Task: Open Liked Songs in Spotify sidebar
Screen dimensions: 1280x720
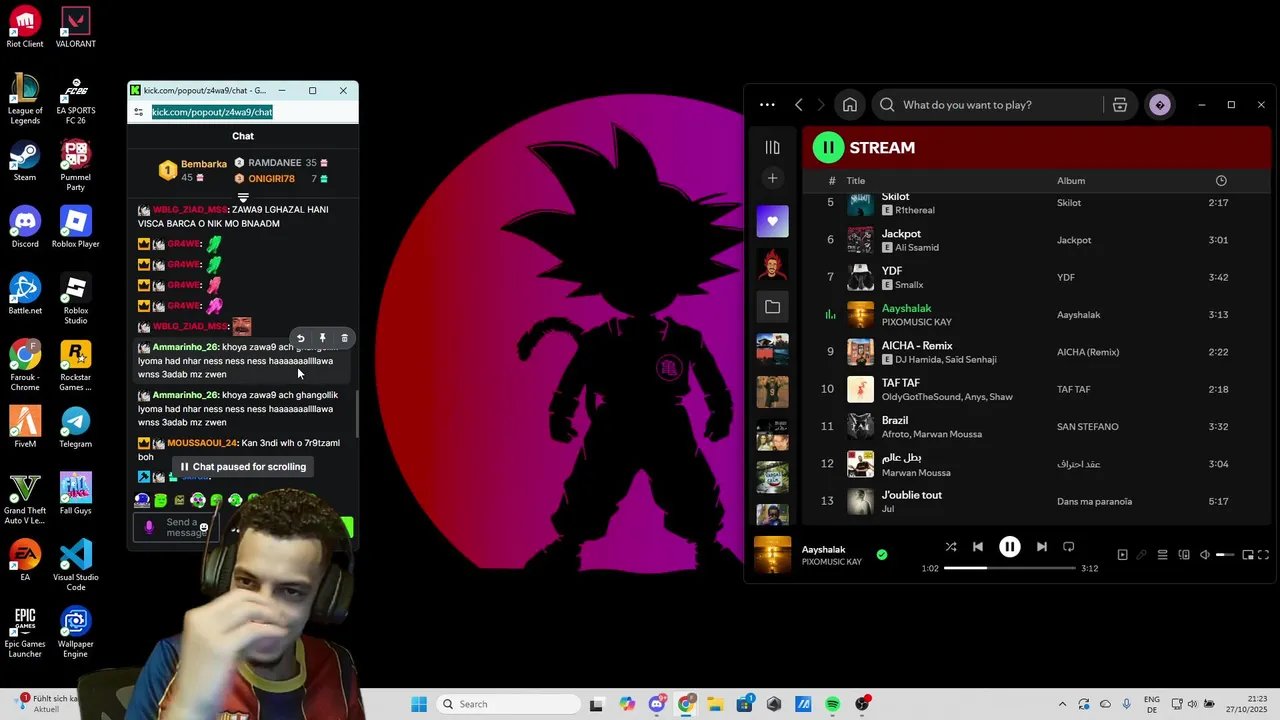Action: tap(772, 221)
